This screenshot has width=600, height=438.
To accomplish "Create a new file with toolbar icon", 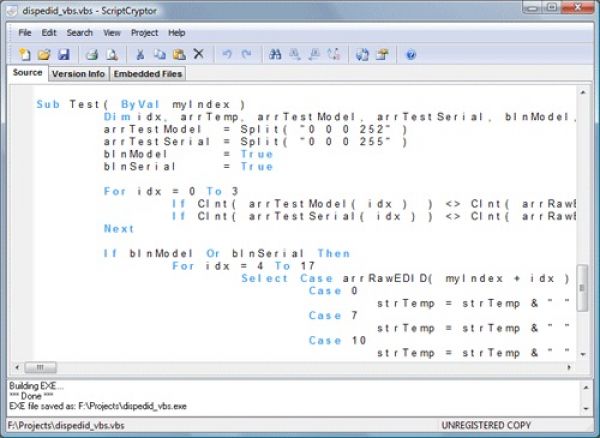I will tap(24, 55).
